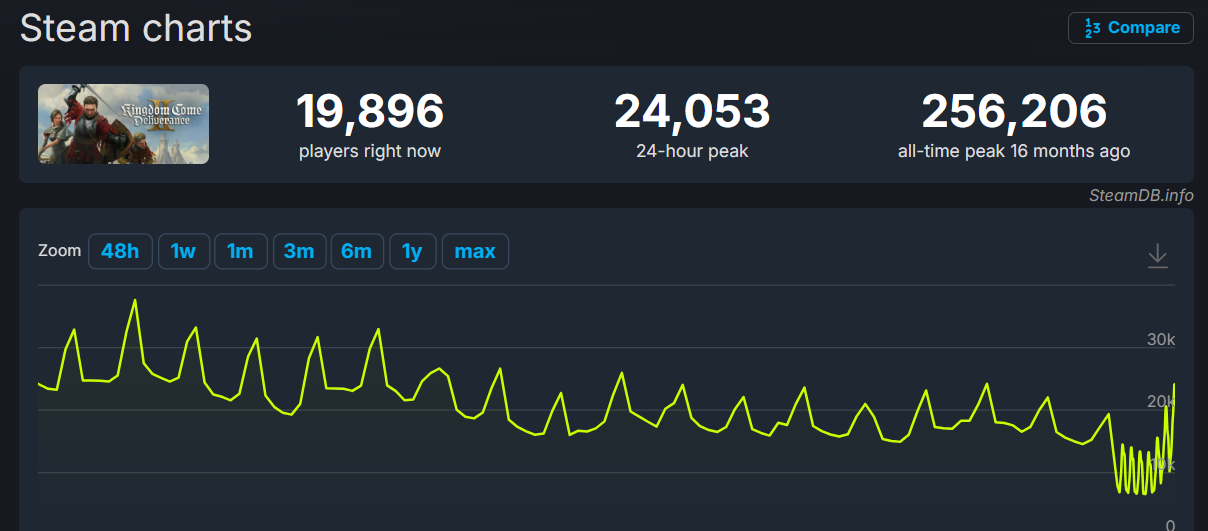Click the 'all-time peak 16 months ago' caption
Viewport: 1208px width, 531px height.
pos(1014,152)
